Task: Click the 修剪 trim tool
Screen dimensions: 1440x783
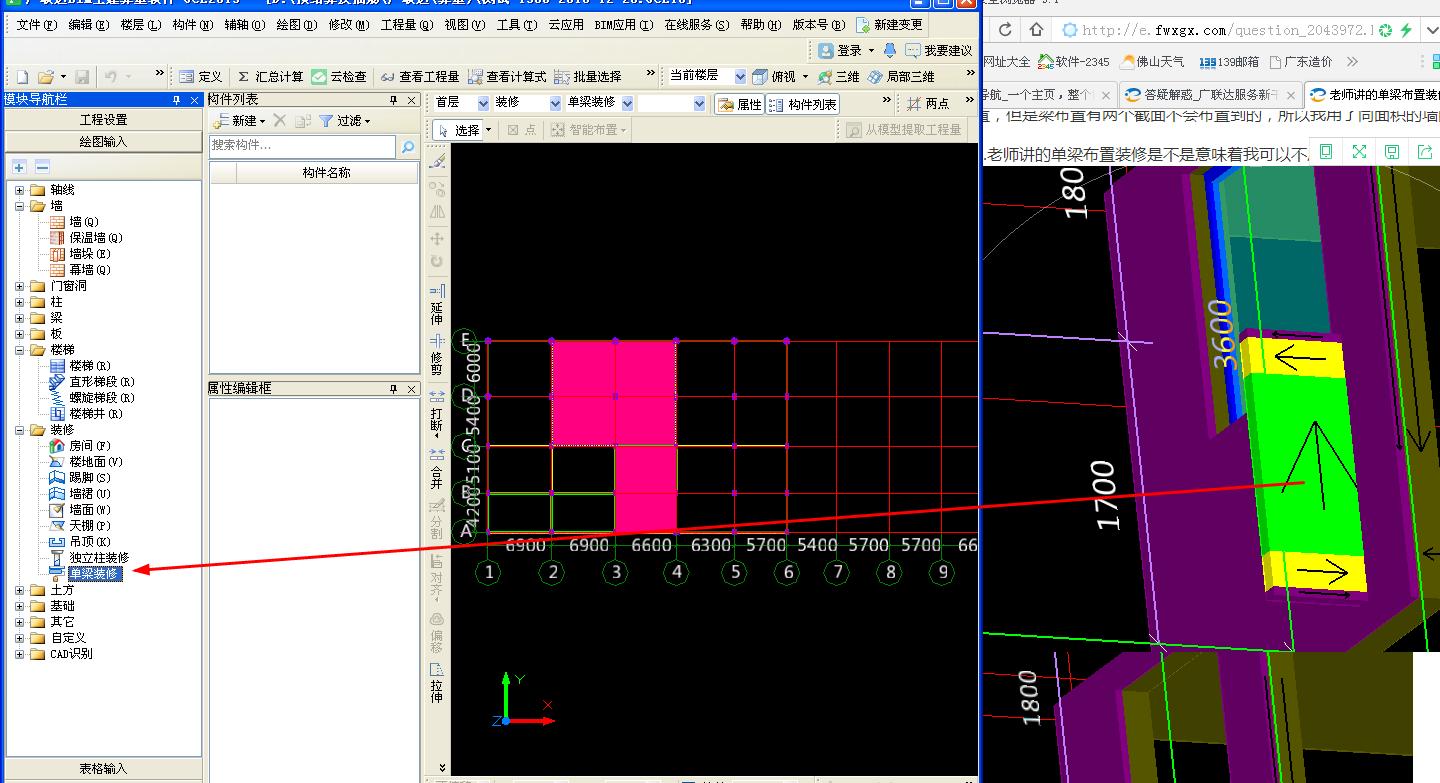Action: click(437, 354)
